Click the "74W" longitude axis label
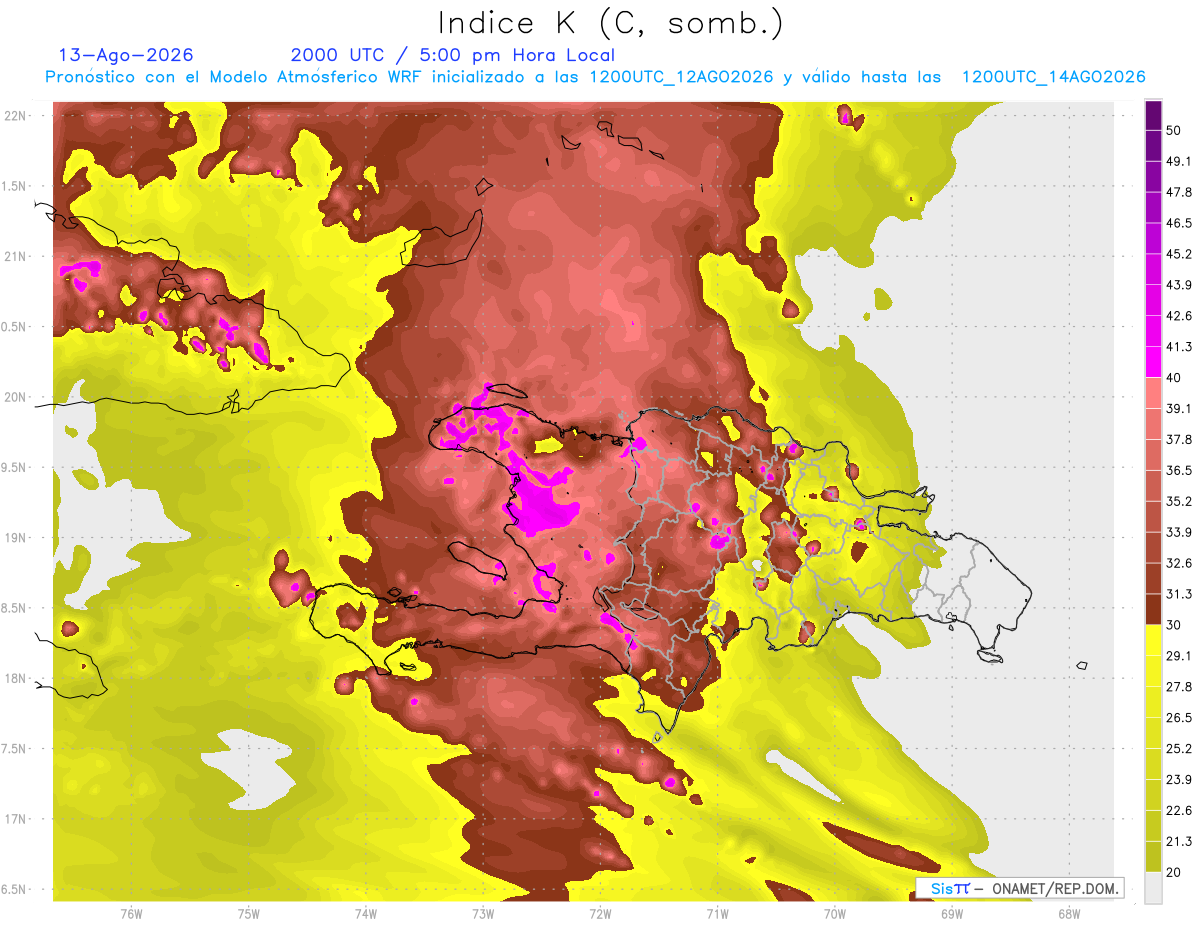Image resolution: width=1200 pixels, height=927 pixels. click(x=365, y=913)
